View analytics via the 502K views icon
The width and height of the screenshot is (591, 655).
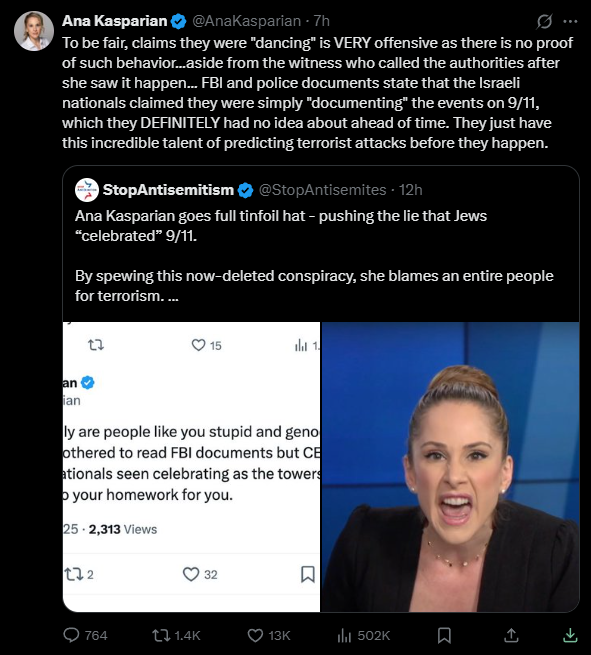coord(363,635)
